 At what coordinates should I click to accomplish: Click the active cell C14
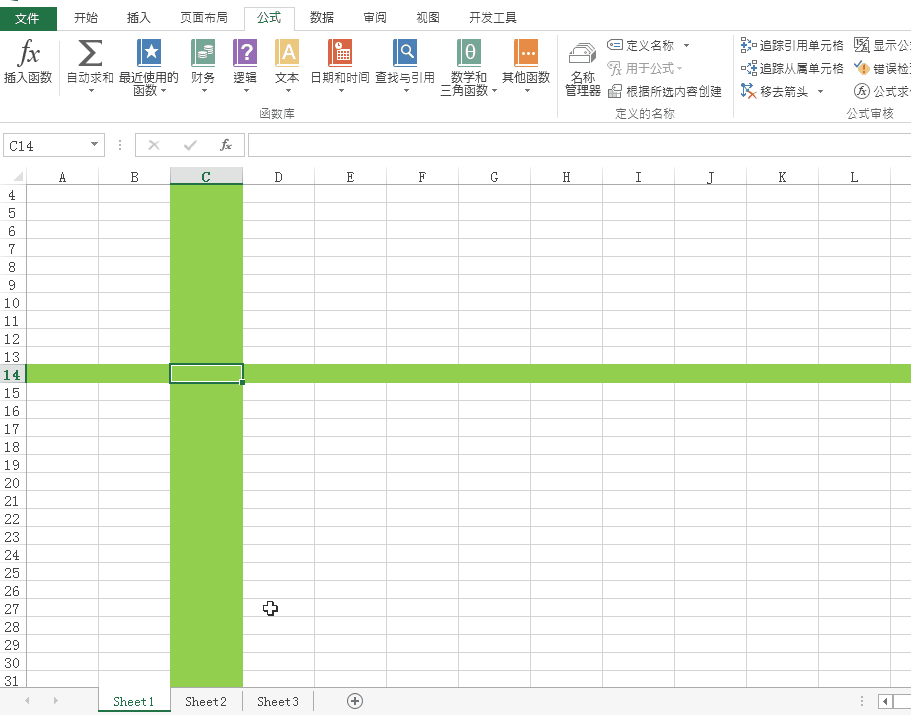pos(206,374)
